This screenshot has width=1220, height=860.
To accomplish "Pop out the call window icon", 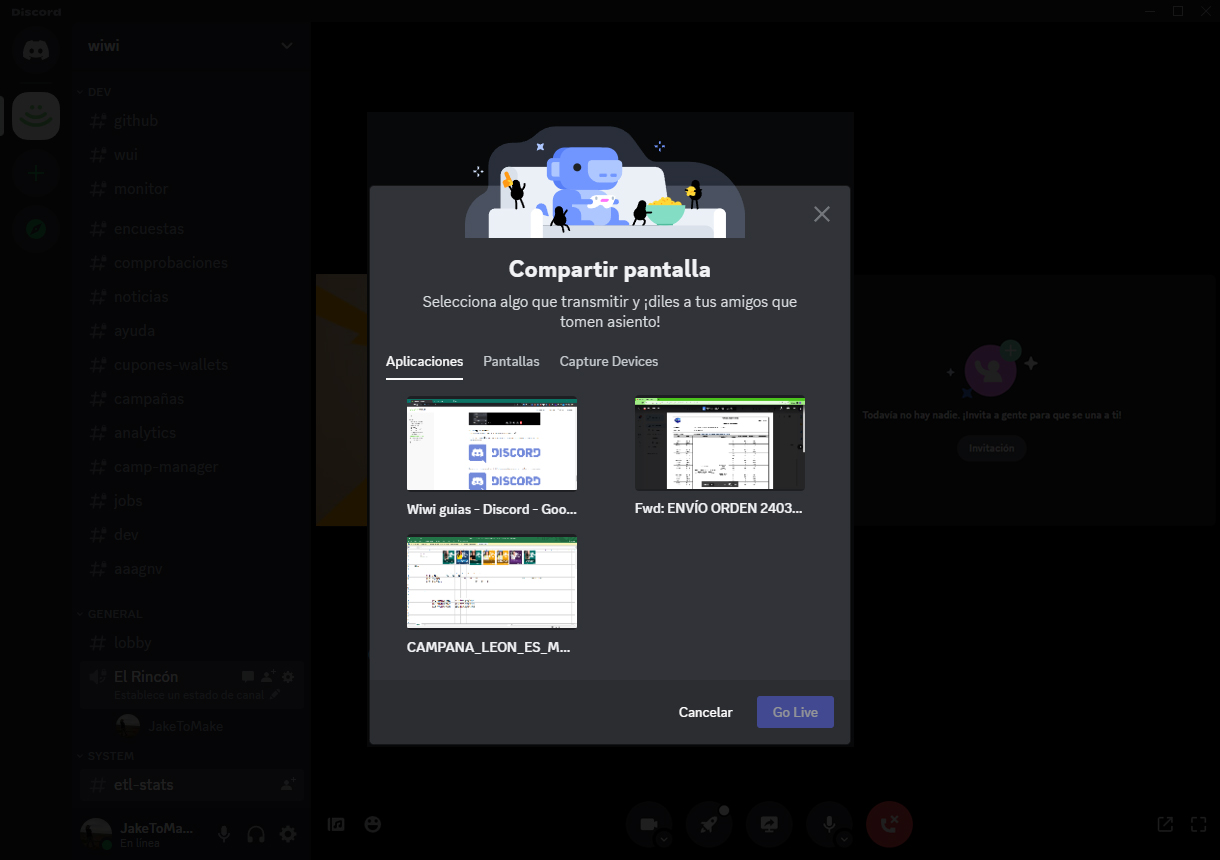I will (x=1165, y=825).
